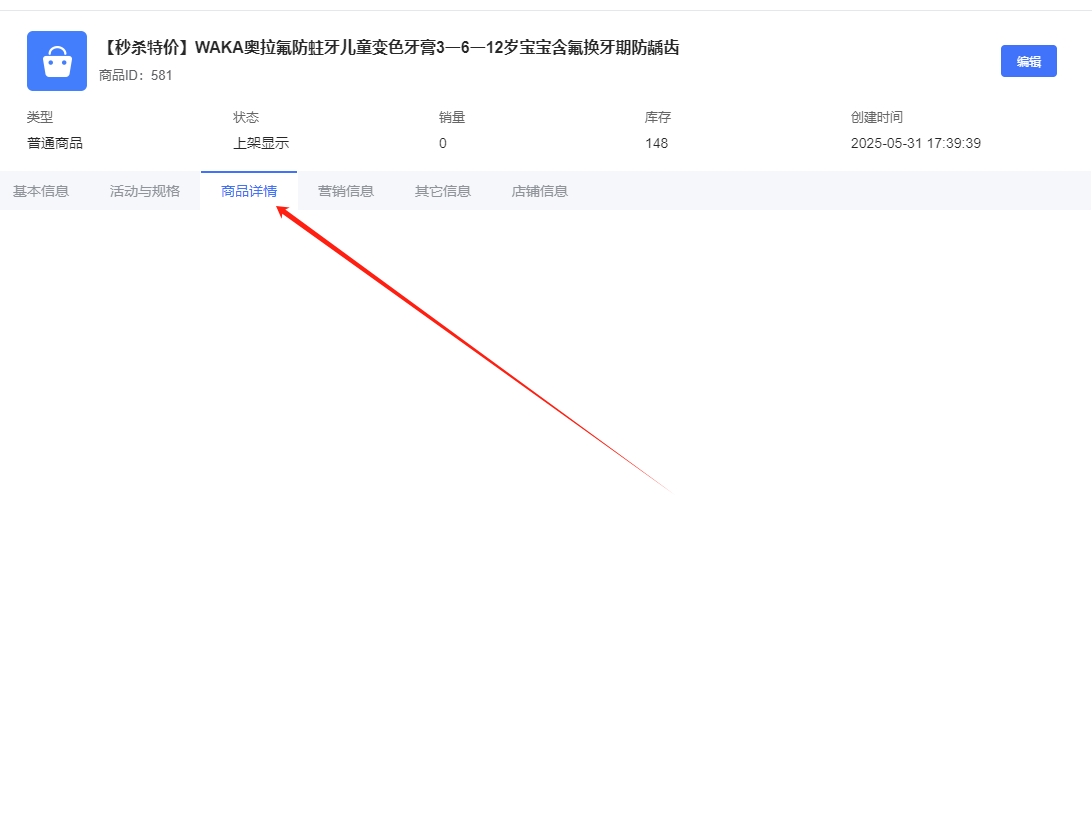Click the blue 编辑 button
This screenshot has width=1092, height=824.
pos(1029,61)
